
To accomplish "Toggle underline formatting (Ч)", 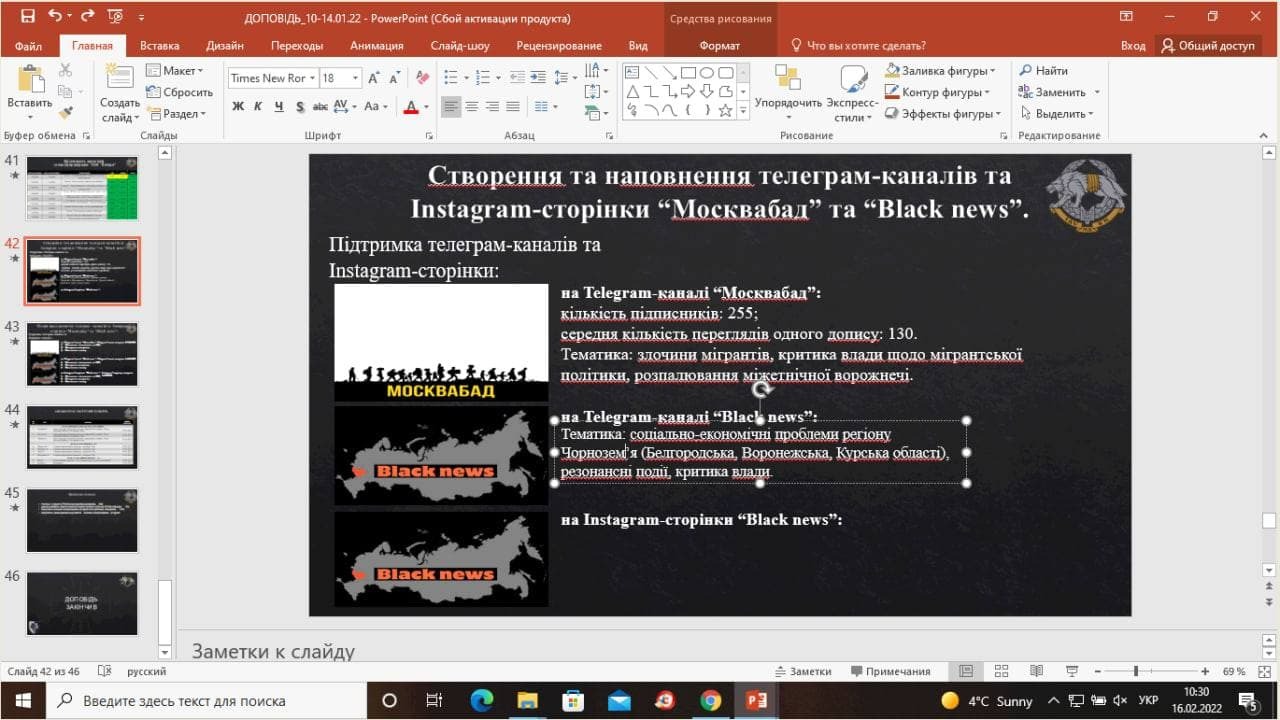I will [278, 107].
